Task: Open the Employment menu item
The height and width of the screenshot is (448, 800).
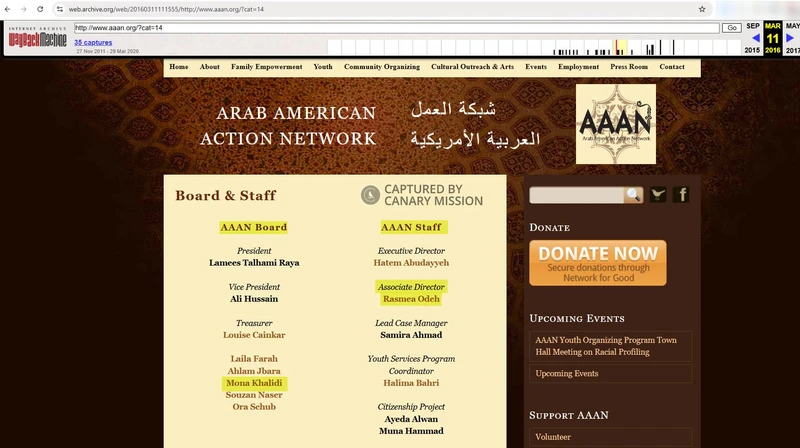Action: coord(579,67)
